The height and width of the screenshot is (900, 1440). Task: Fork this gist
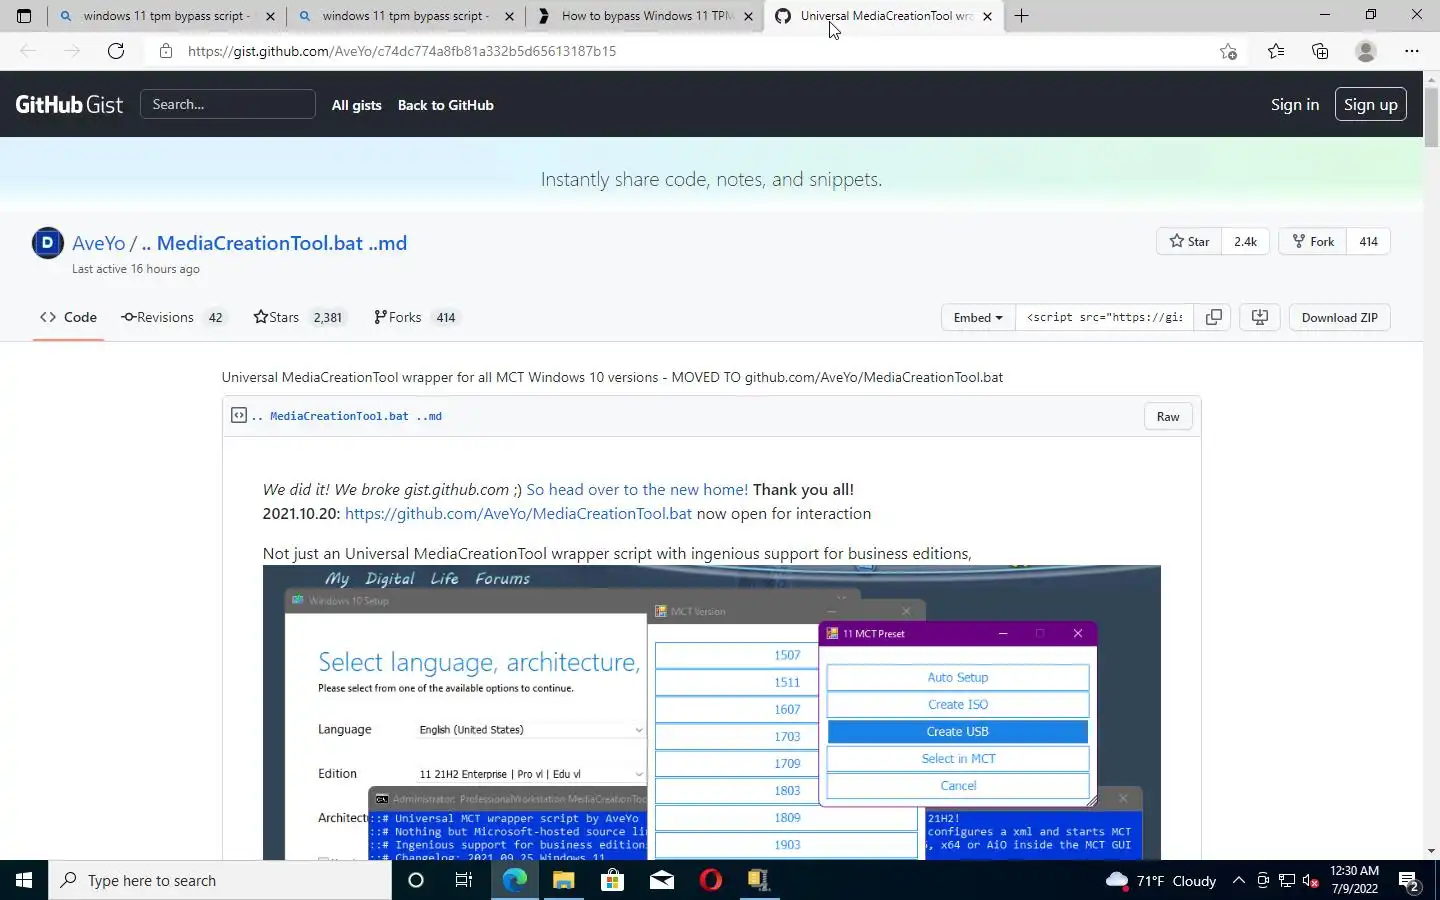click(x=1313, y=241)
